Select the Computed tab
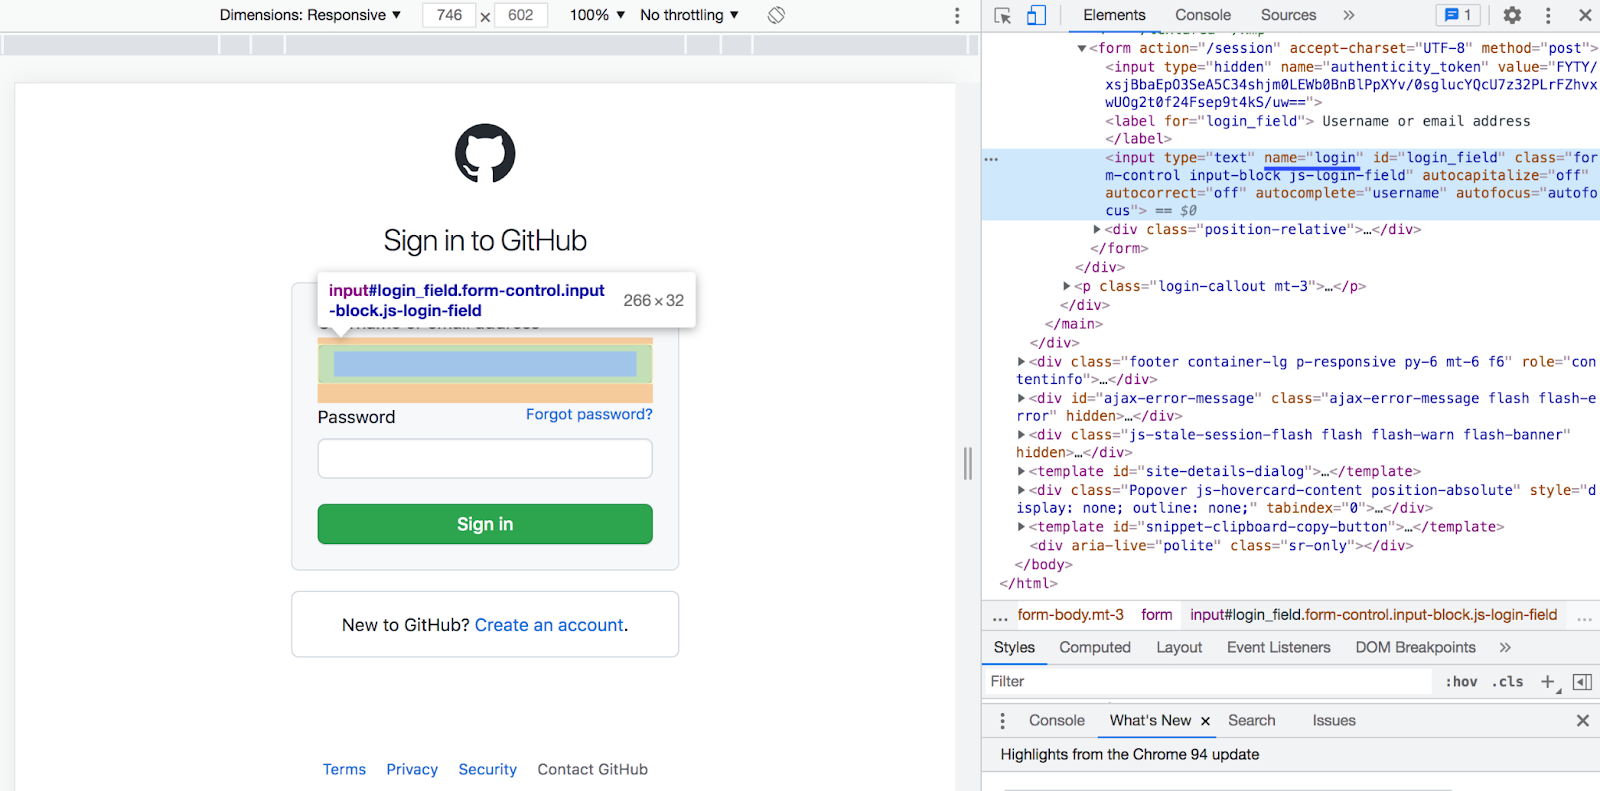Viewport: 1600px width, 791px height. (1095, 648)
